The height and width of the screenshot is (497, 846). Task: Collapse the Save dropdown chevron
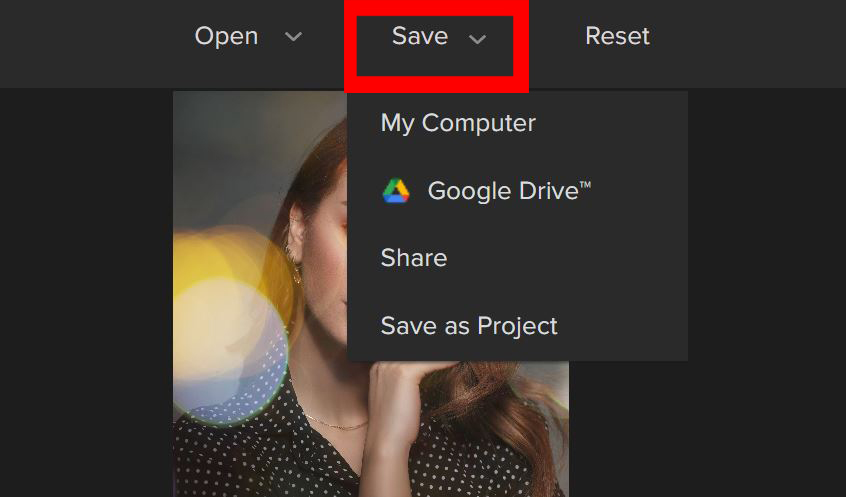click(x=477, y=39)
